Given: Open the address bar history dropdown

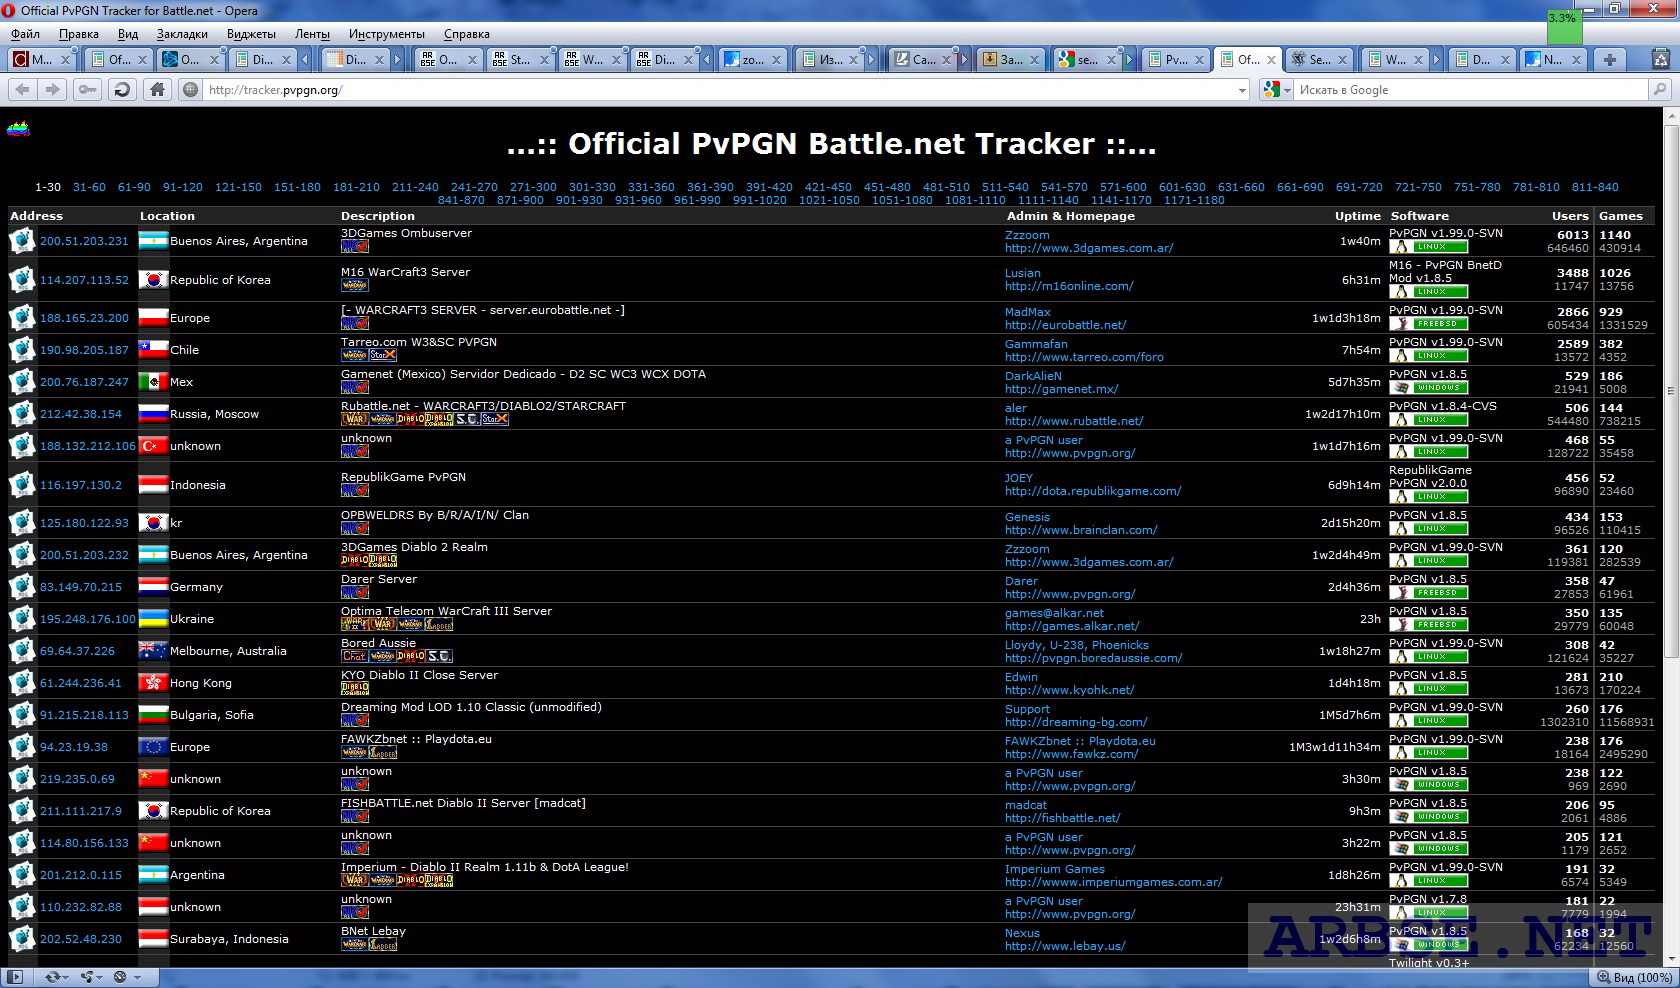Looking at the screenshot, I should (1242, 90).
